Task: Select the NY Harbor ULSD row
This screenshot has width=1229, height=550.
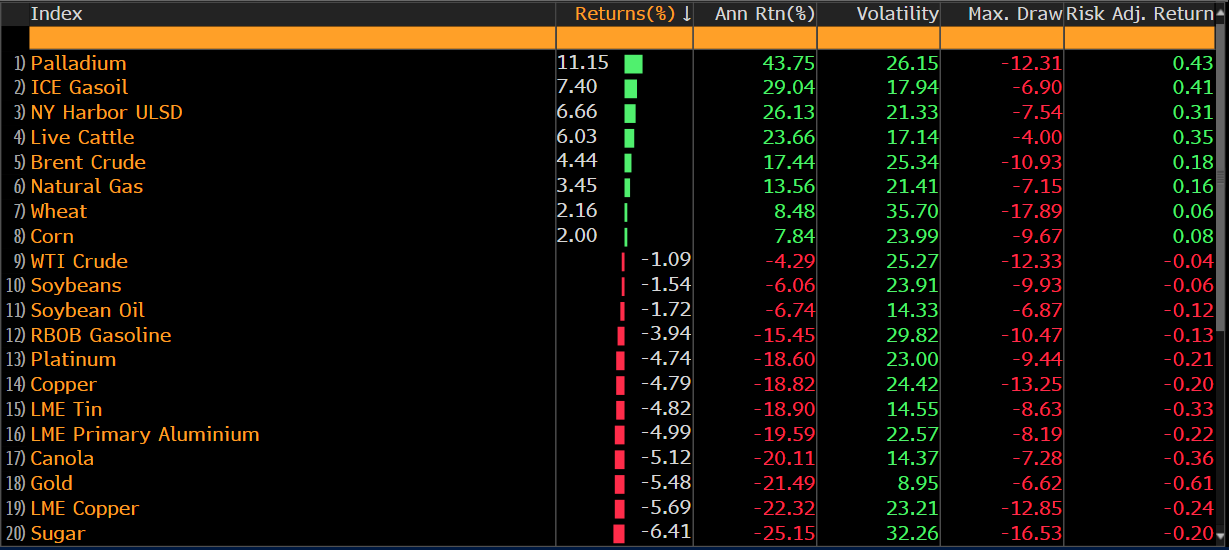Action: coord(608,112)
